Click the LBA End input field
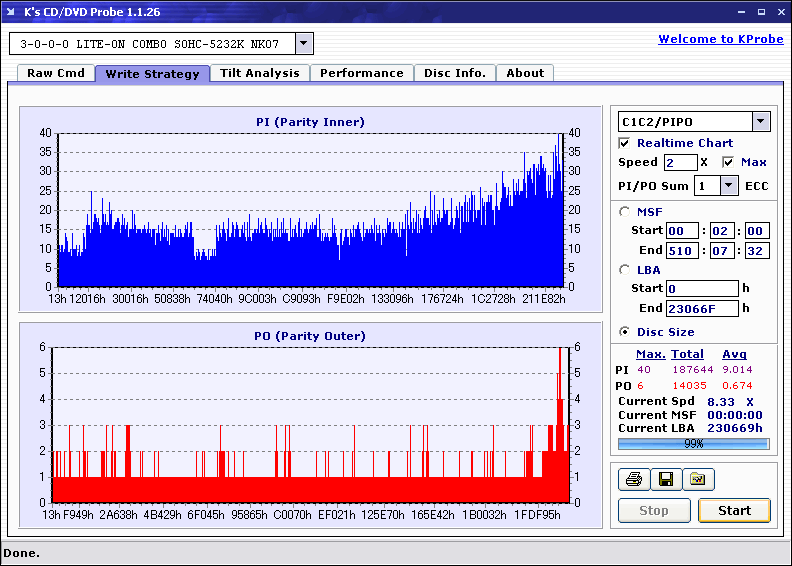 tap(702, 308)
